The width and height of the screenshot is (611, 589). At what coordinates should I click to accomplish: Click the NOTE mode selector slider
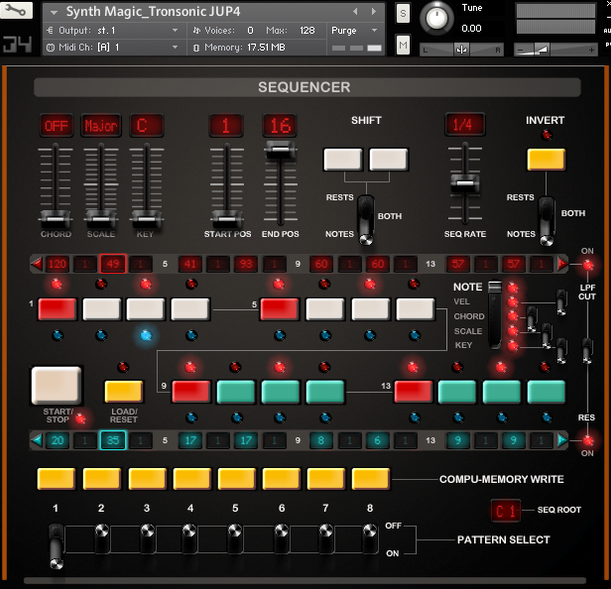(x=495, y=314)
